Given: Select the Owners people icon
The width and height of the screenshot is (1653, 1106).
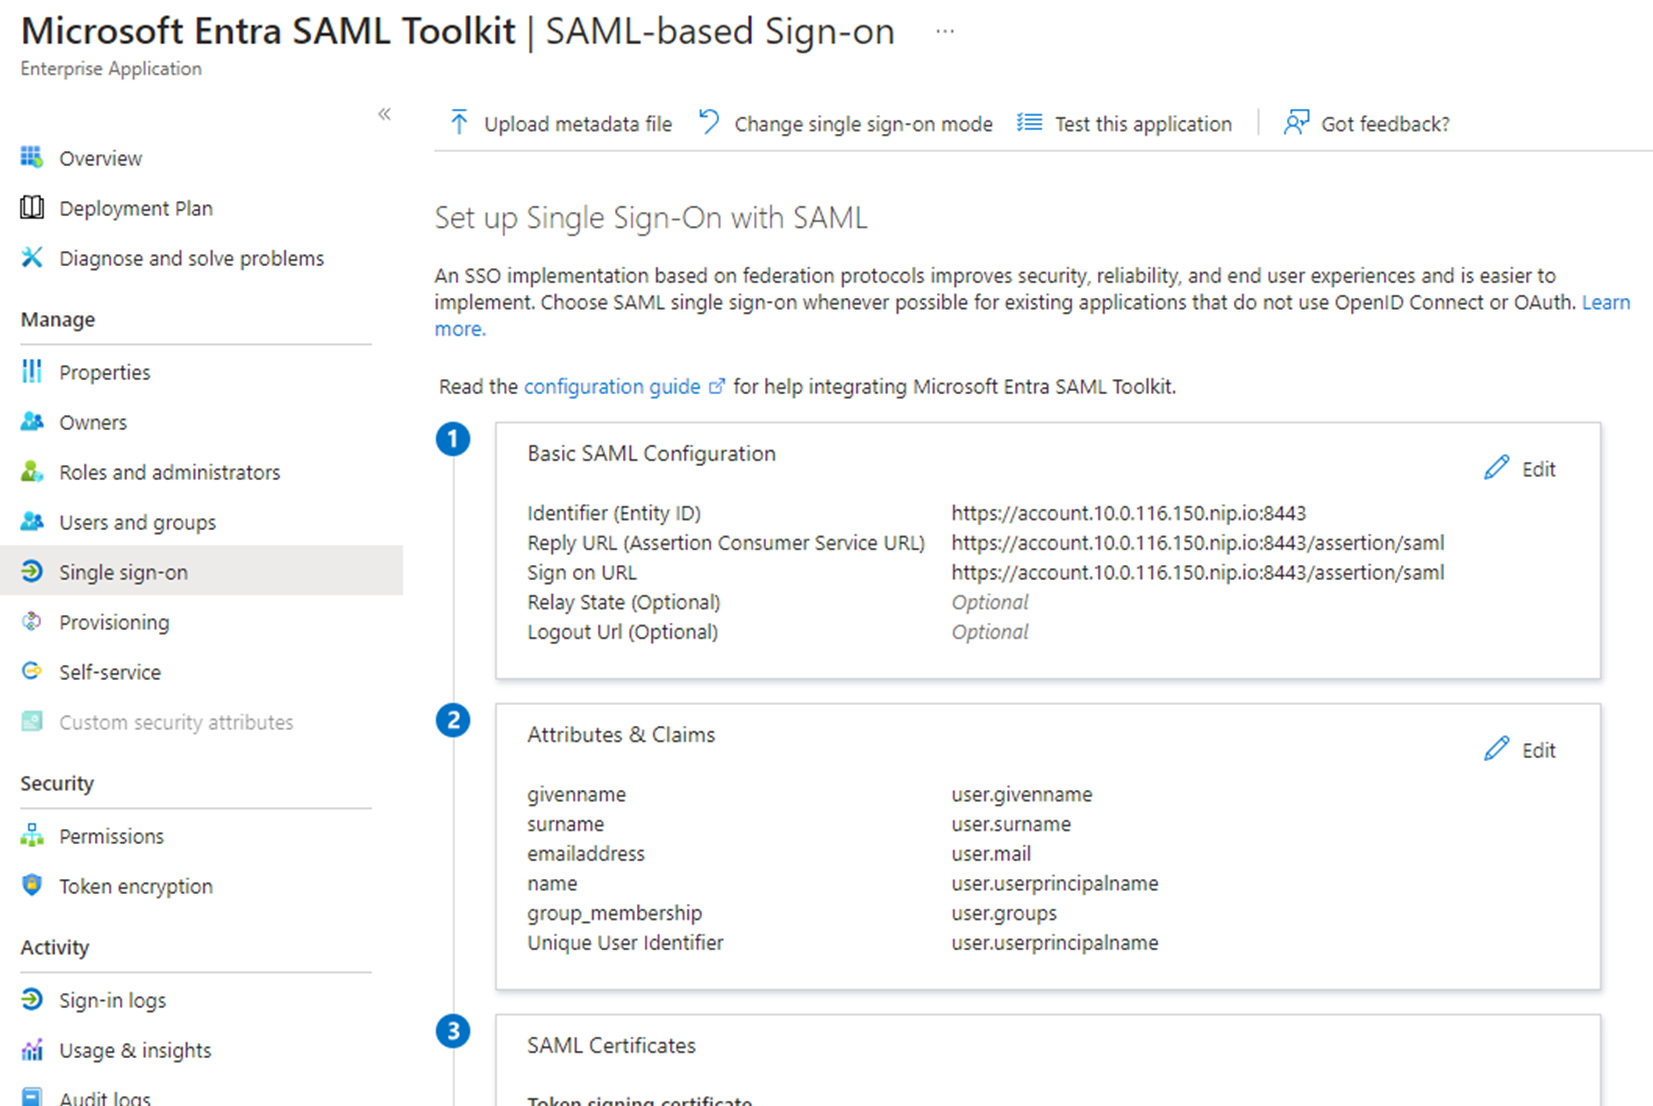Looking at the screenshot, I should point(31,421).
